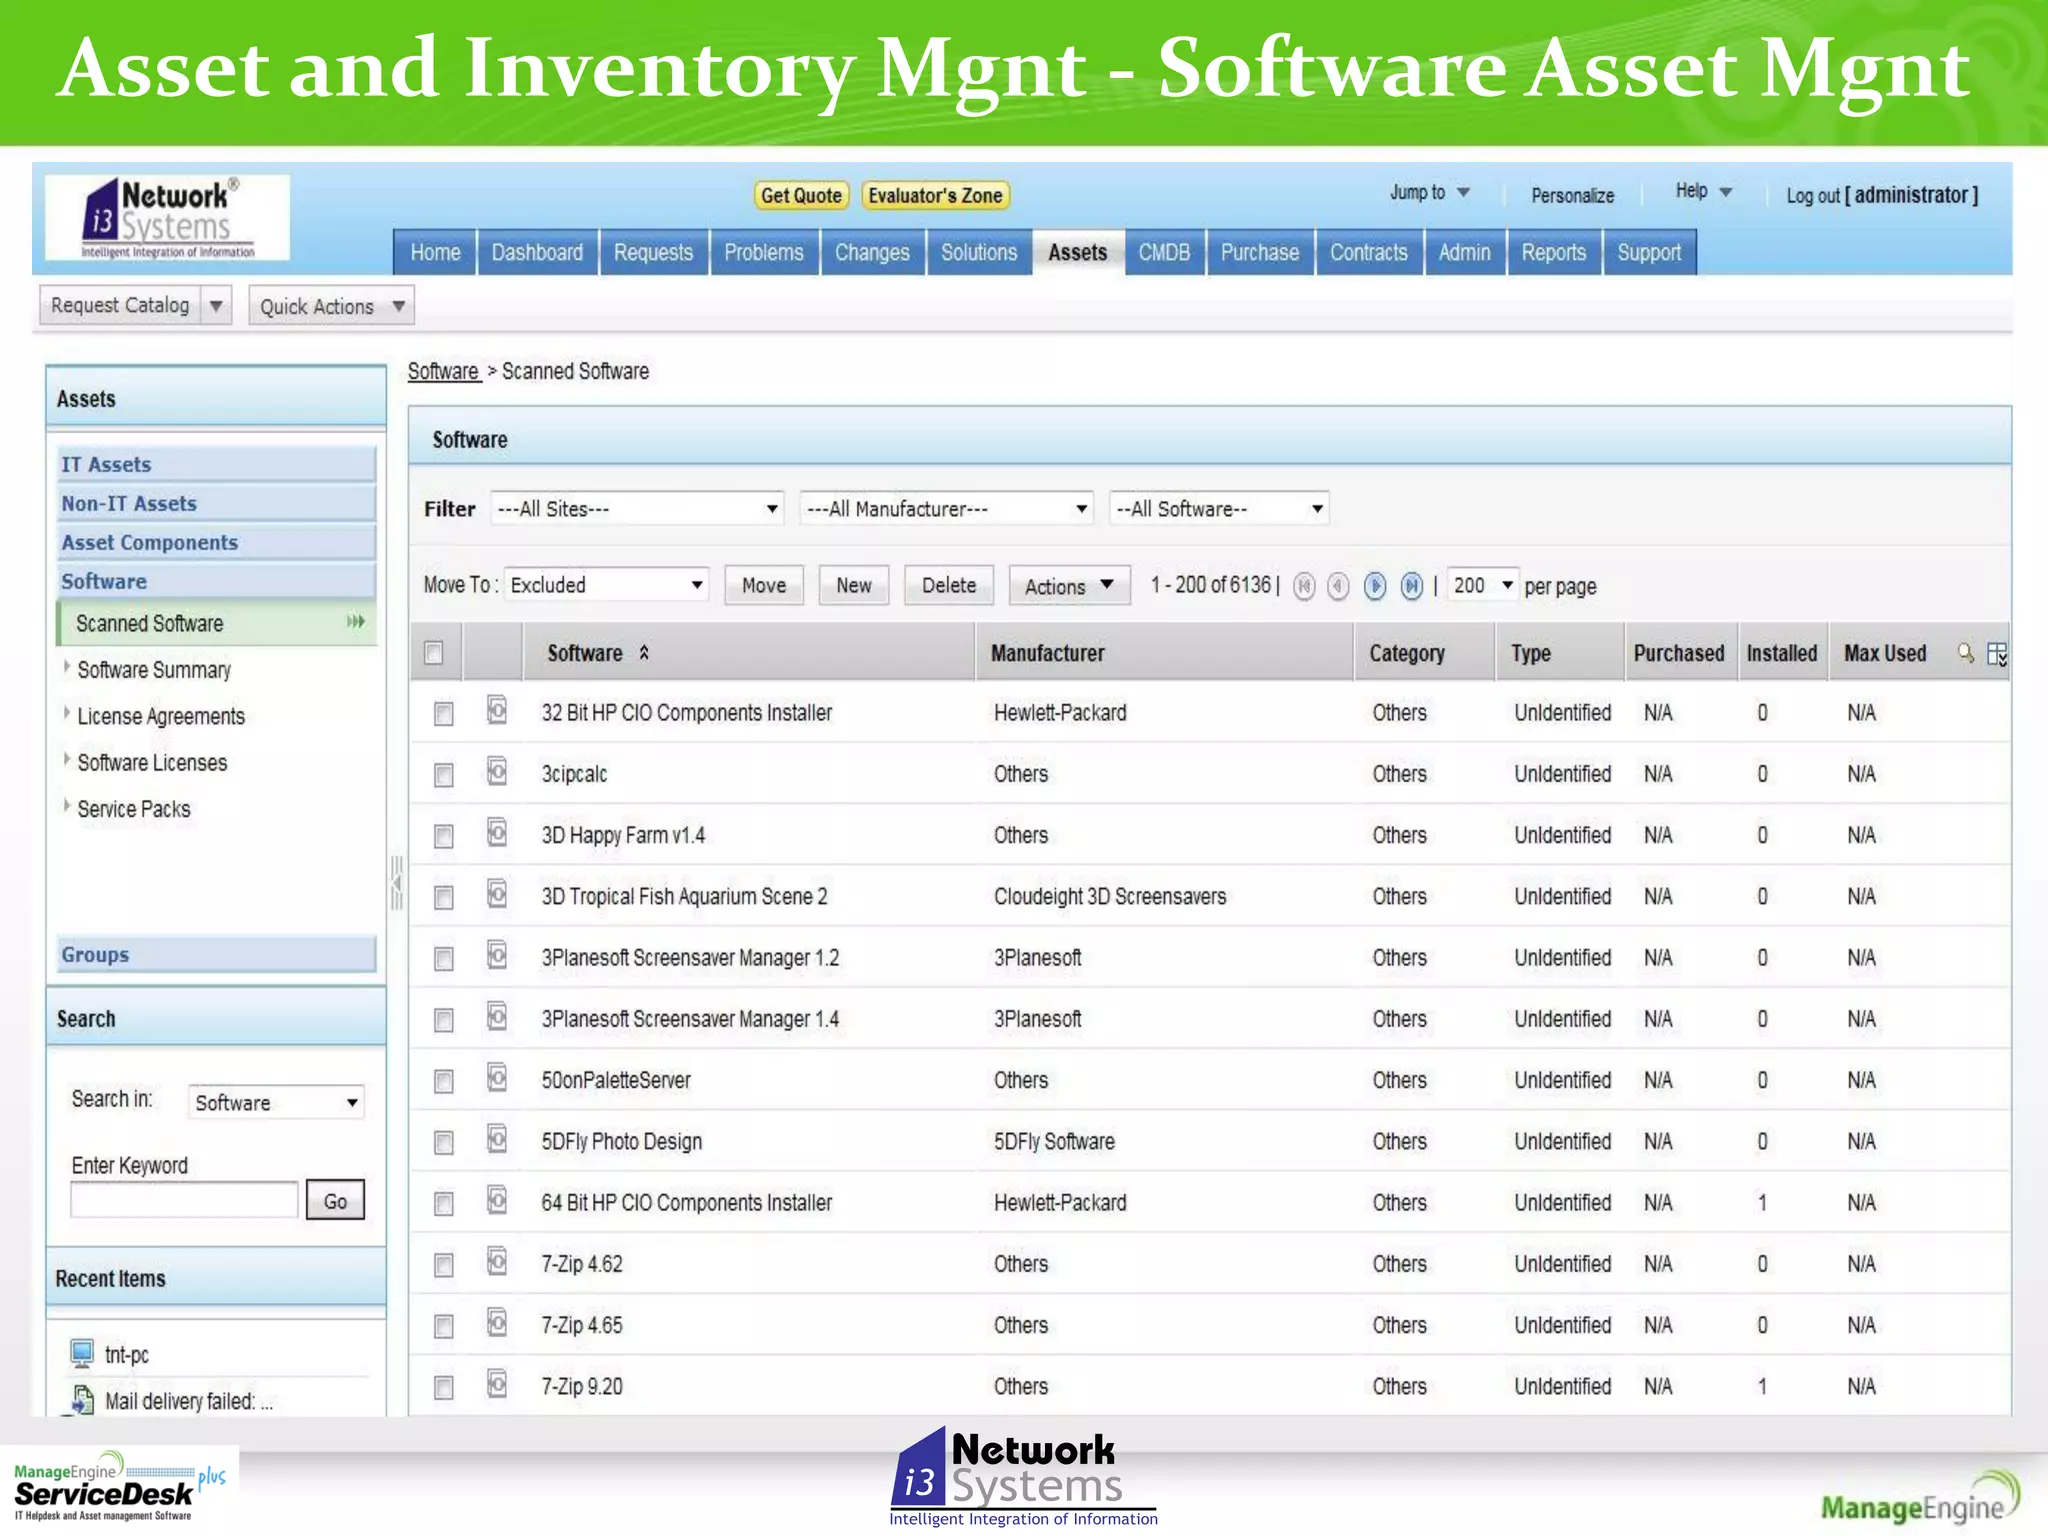
Task: Open details icon for 5DFly Photo Design
Action: [497, 1138]
